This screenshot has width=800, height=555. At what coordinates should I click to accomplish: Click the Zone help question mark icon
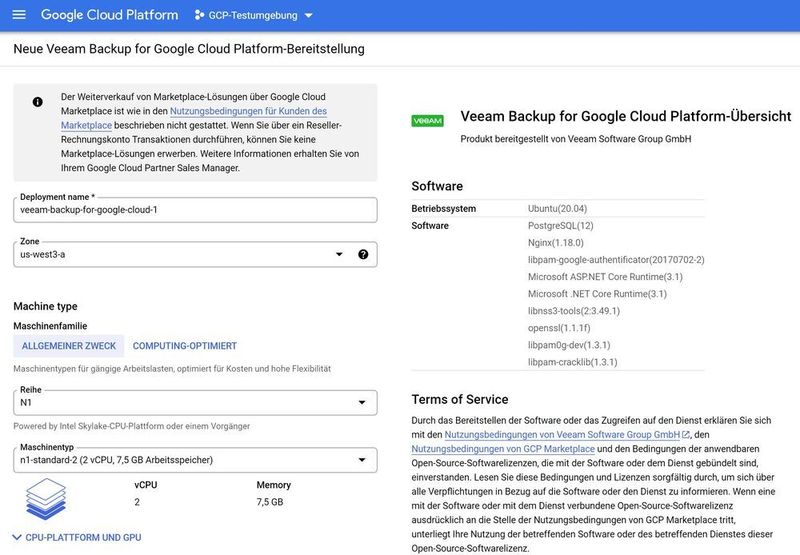363,254
